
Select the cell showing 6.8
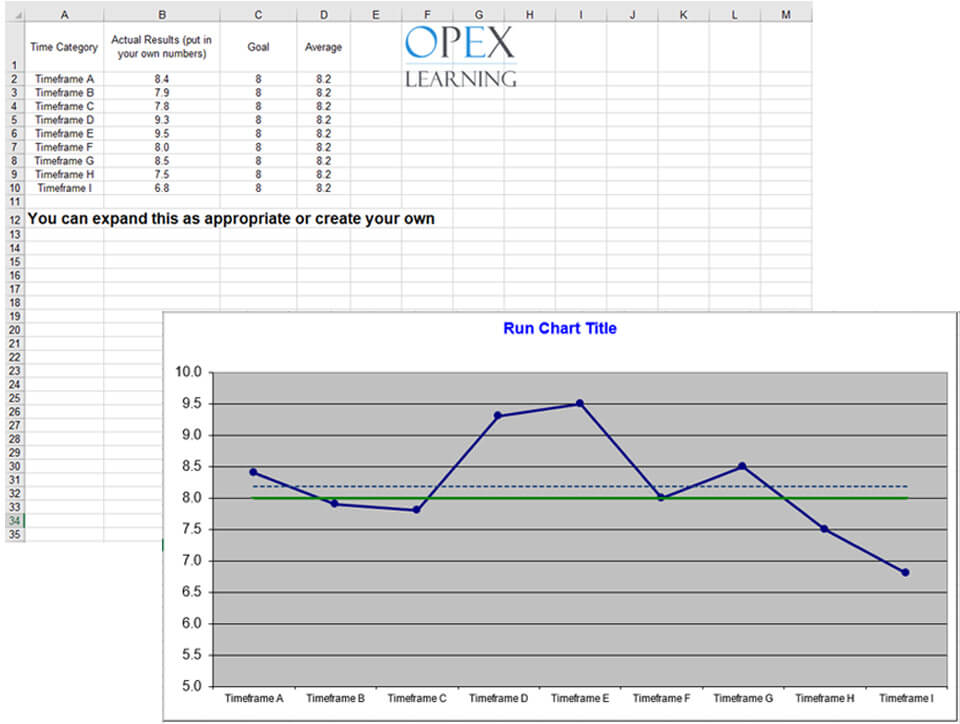(161, 187)
